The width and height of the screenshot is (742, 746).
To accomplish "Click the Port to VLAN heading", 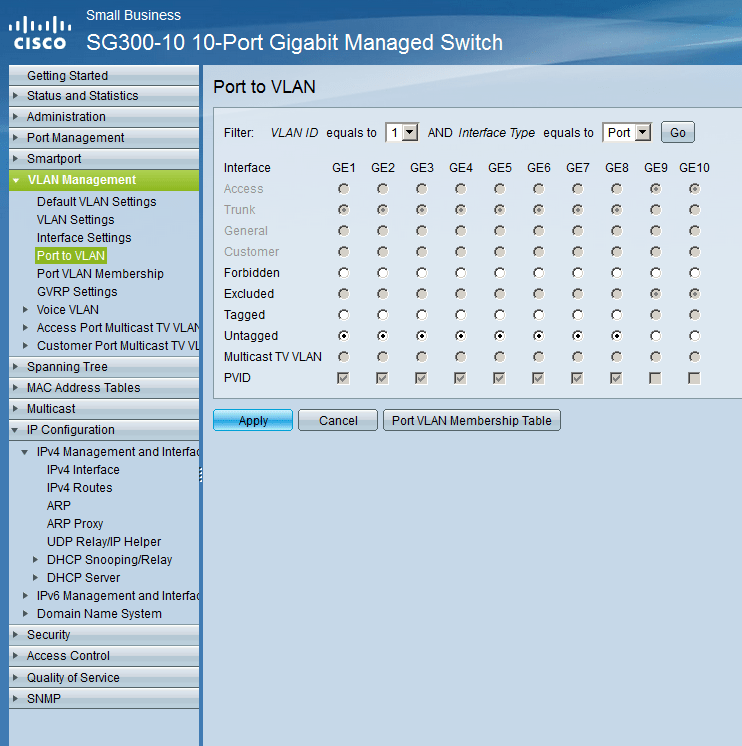I will [264, 87].
